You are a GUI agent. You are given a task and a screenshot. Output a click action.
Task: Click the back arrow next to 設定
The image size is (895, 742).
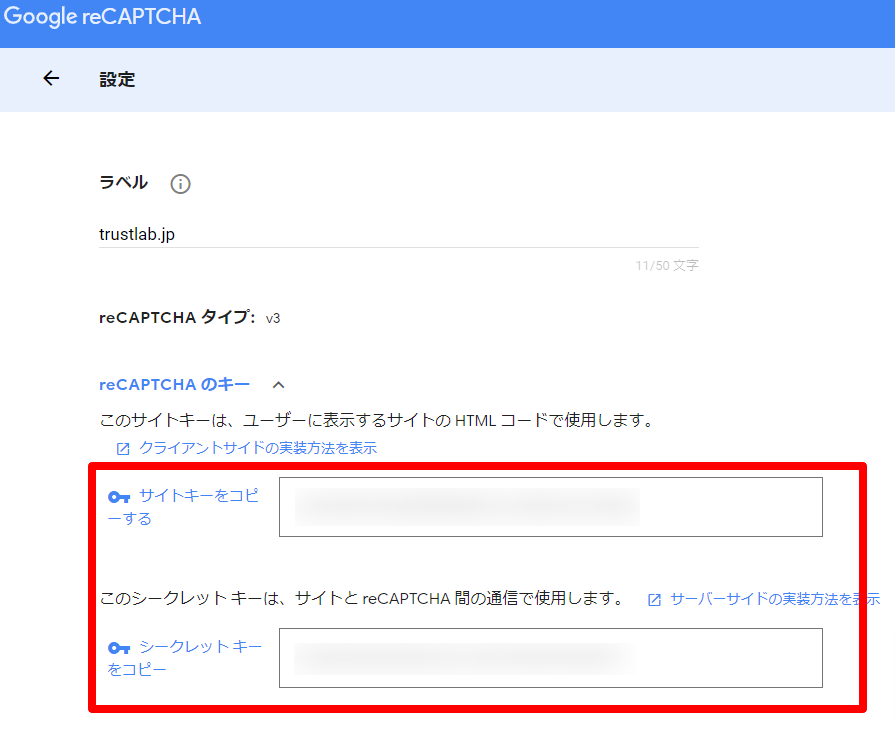pos(51,79)
